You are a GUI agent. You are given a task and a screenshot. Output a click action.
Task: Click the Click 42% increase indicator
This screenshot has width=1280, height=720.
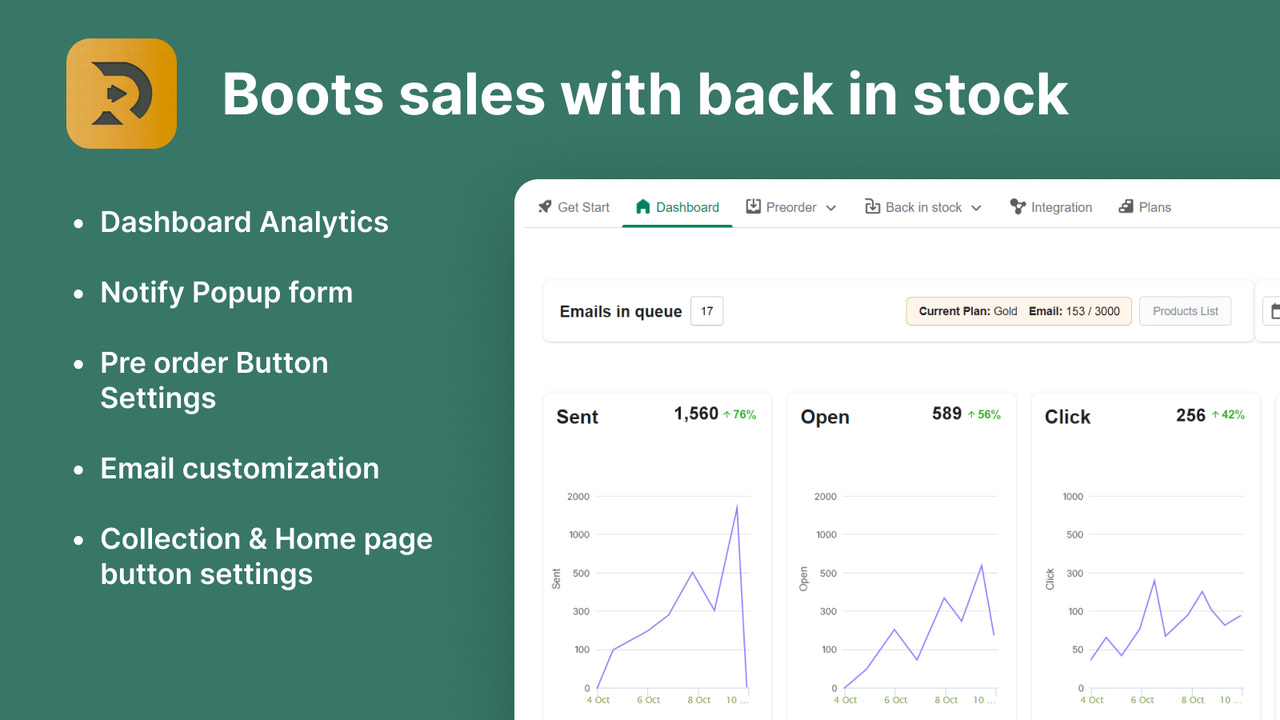(1227, 414)
